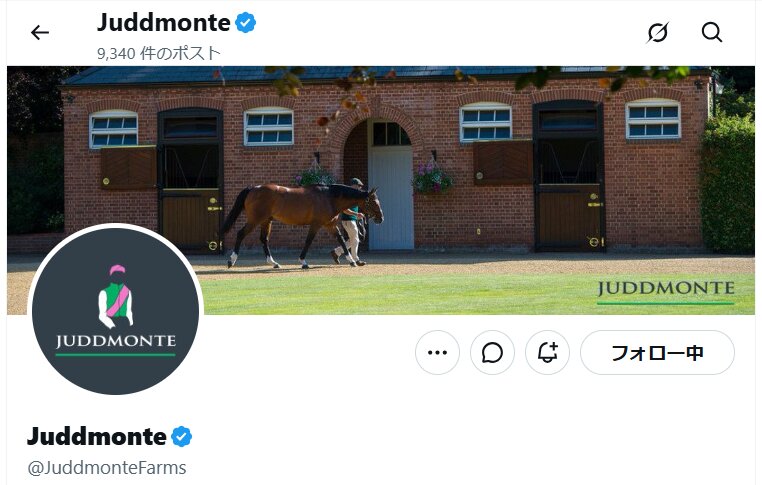Viewport: 762px width, 485px height.
Task: Click the Juddmonte display name on profile
Action: pos(97,436)
